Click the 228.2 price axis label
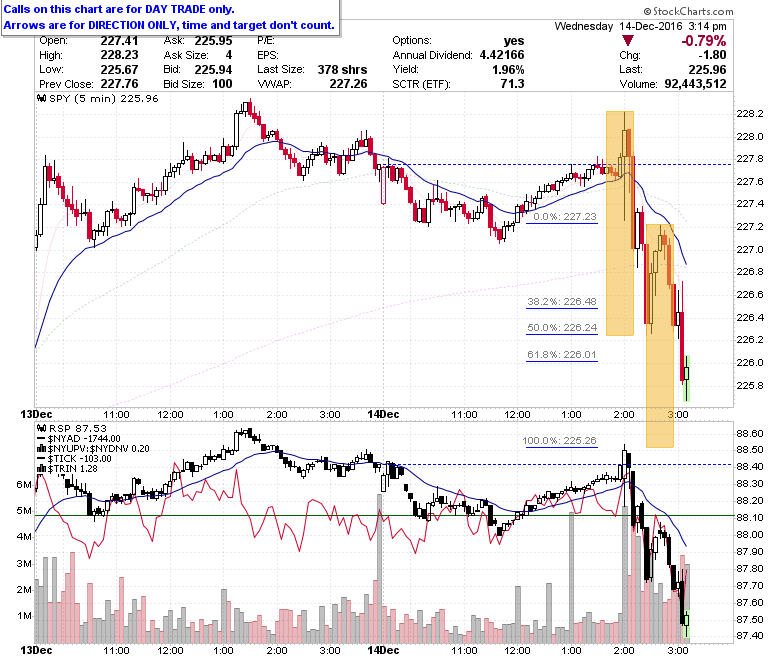Image resolution: width=780 pixels, height=659 pixels. coord(750,113)
